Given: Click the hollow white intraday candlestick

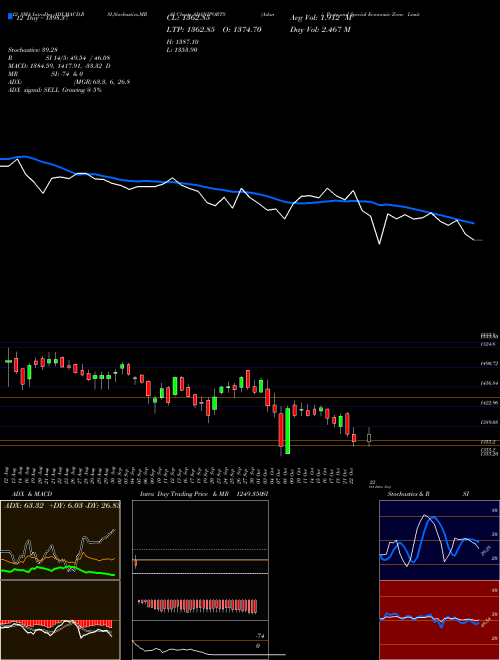Looking at the screenshot, I should tap(369, 438).
